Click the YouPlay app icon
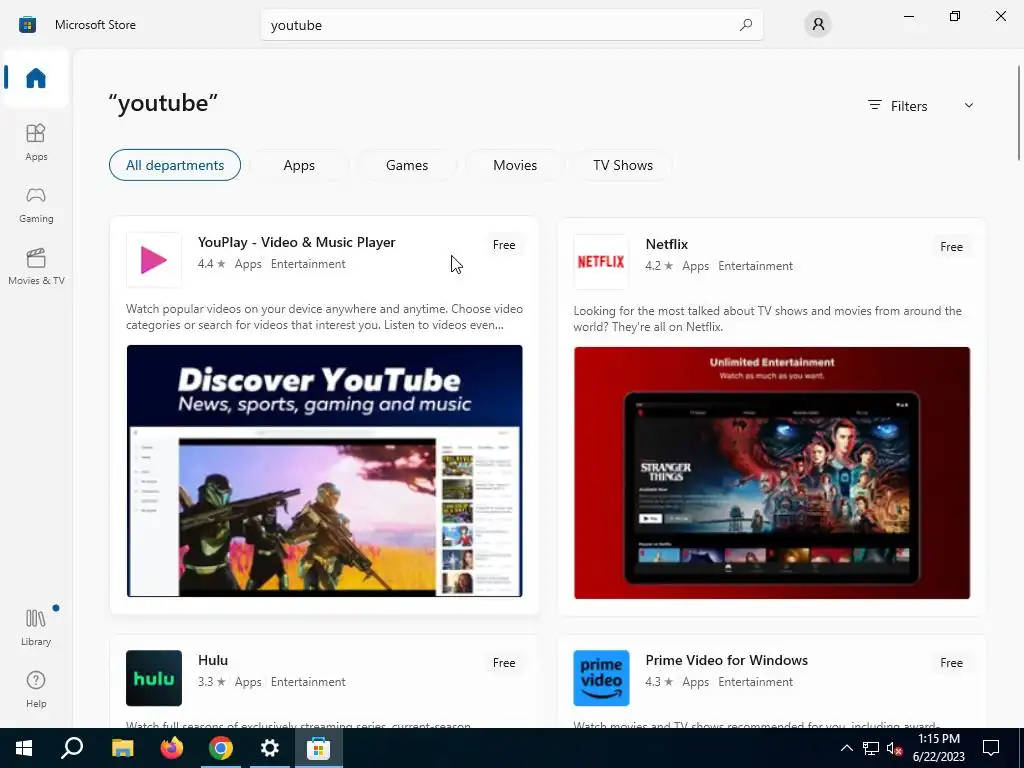Screen dimensions: 1024x768 pos(154,260)
